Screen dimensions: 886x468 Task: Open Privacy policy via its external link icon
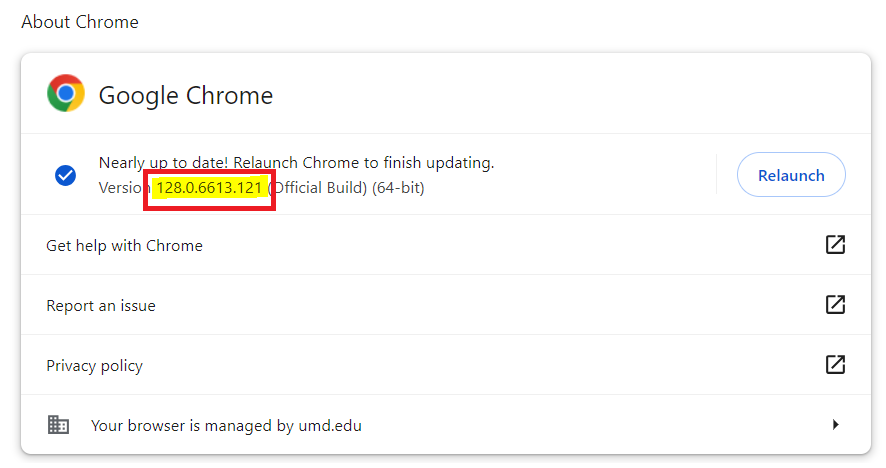click(835, 365)
